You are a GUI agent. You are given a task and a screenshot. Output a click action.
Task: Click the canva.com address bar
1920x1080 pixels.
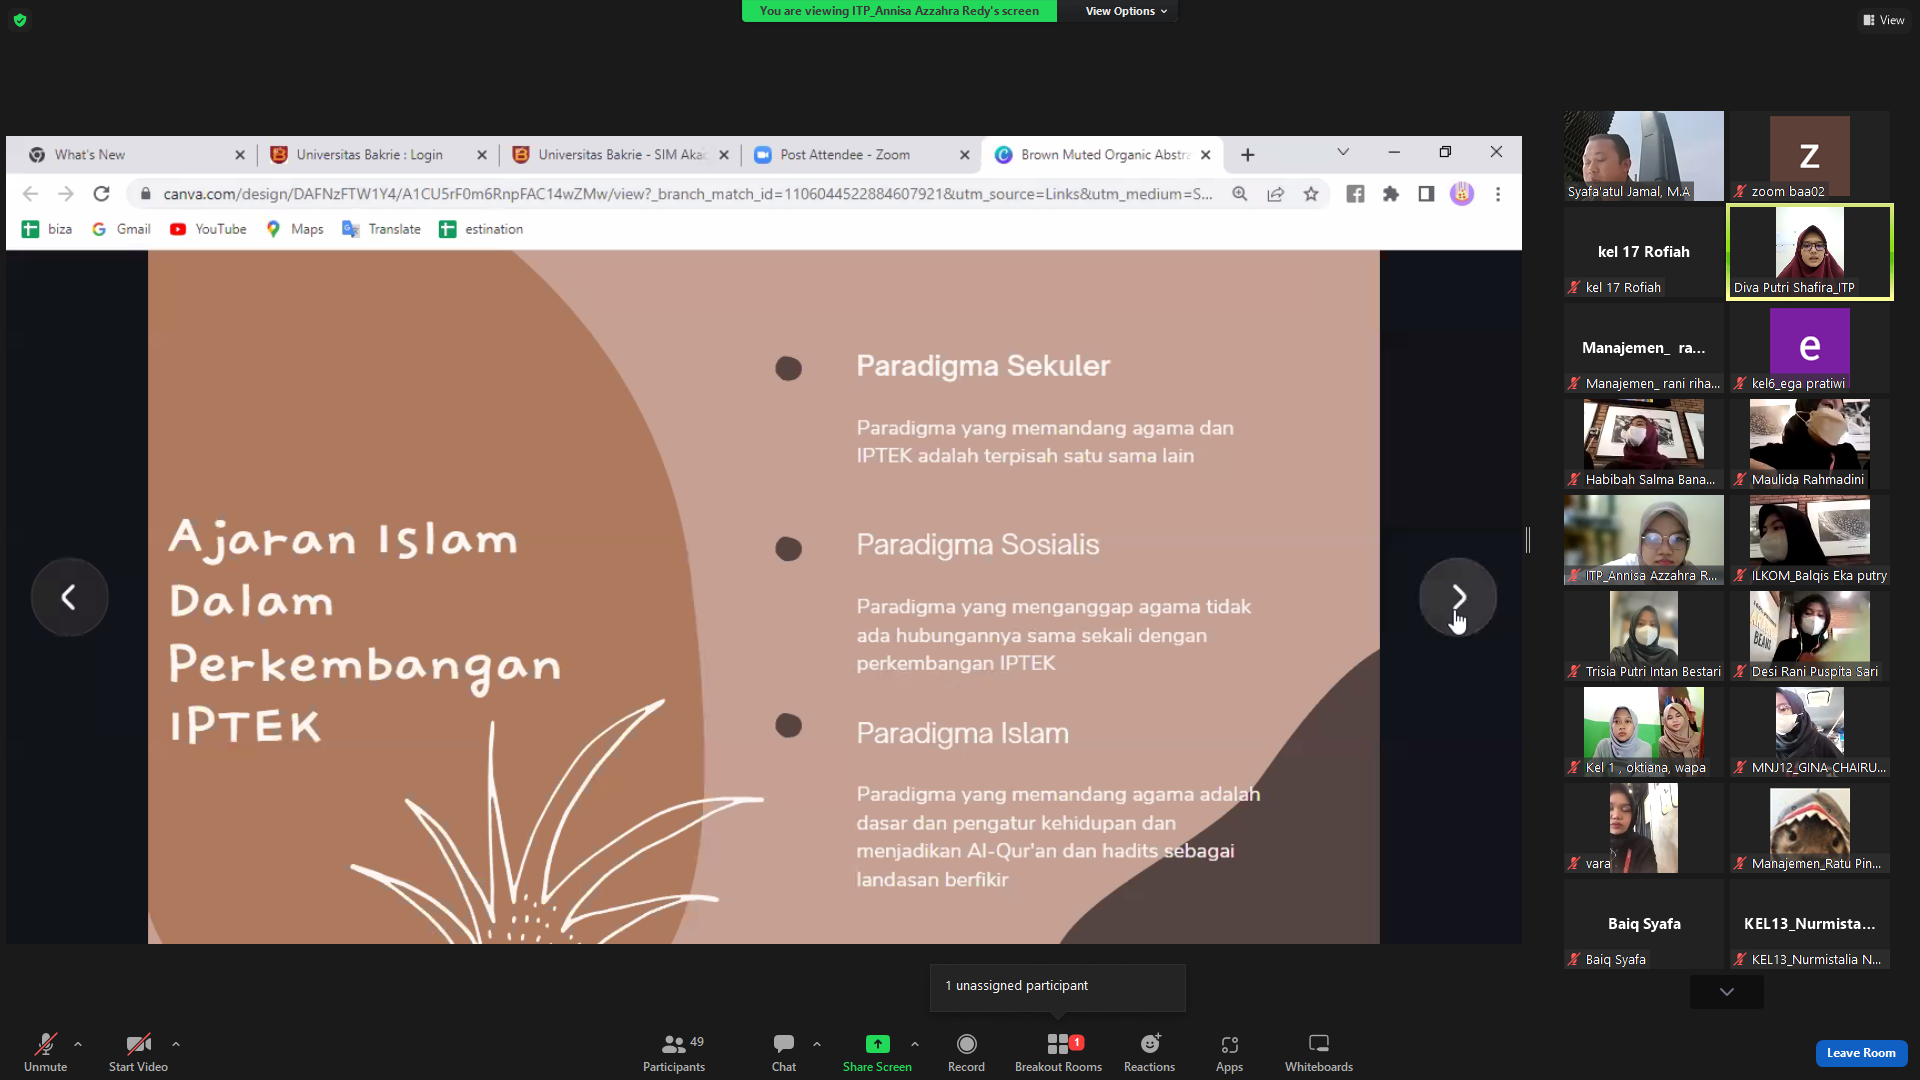coord(687,194)
